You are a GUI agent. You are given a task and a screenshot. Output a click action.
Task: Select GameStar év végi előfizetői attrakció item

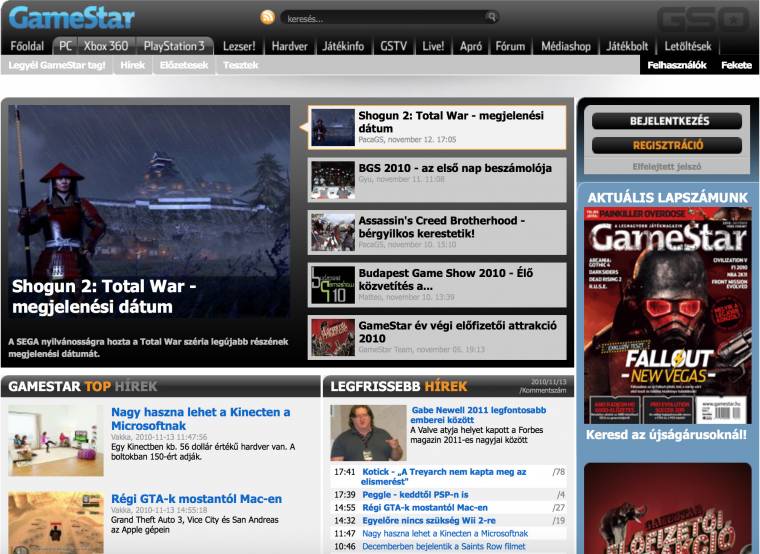437,337
